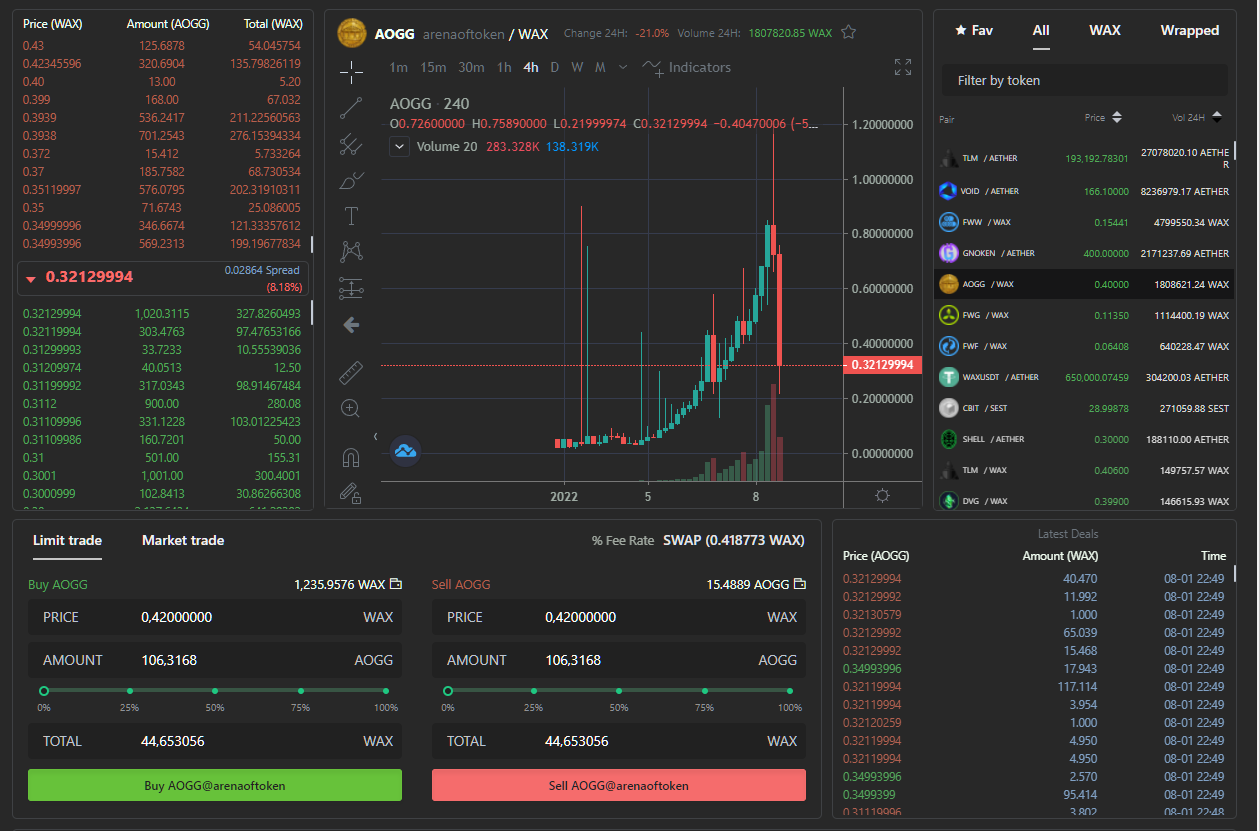Select the text annotation tool
The image size is (1260, 831).
(351, 216)
